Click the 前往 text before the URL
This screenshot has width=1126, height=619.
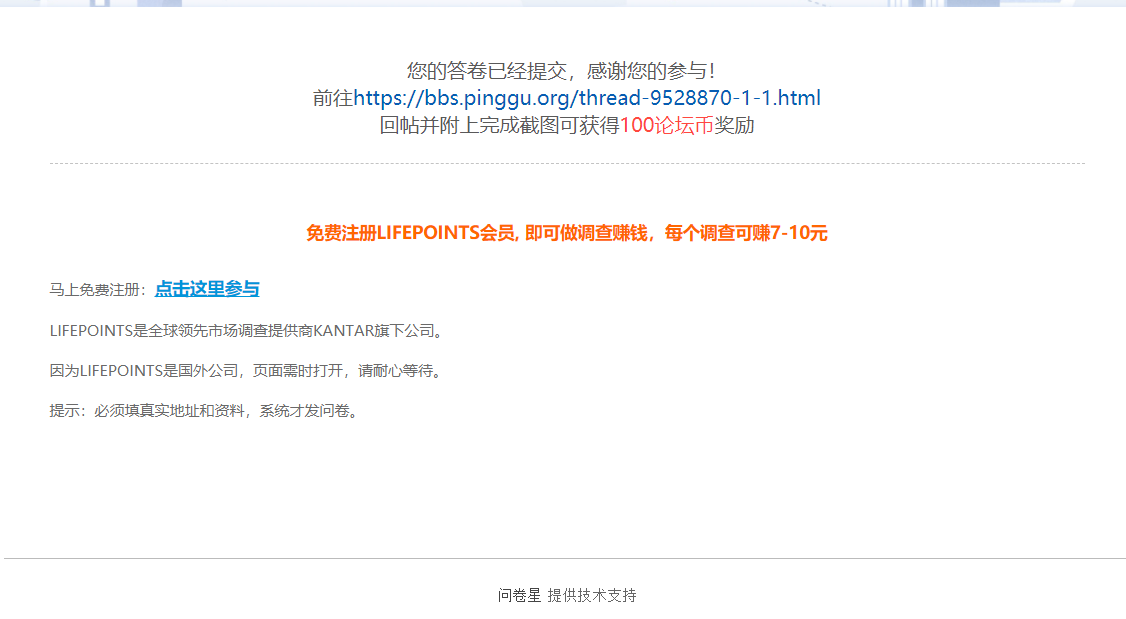(x=332, y=98)
